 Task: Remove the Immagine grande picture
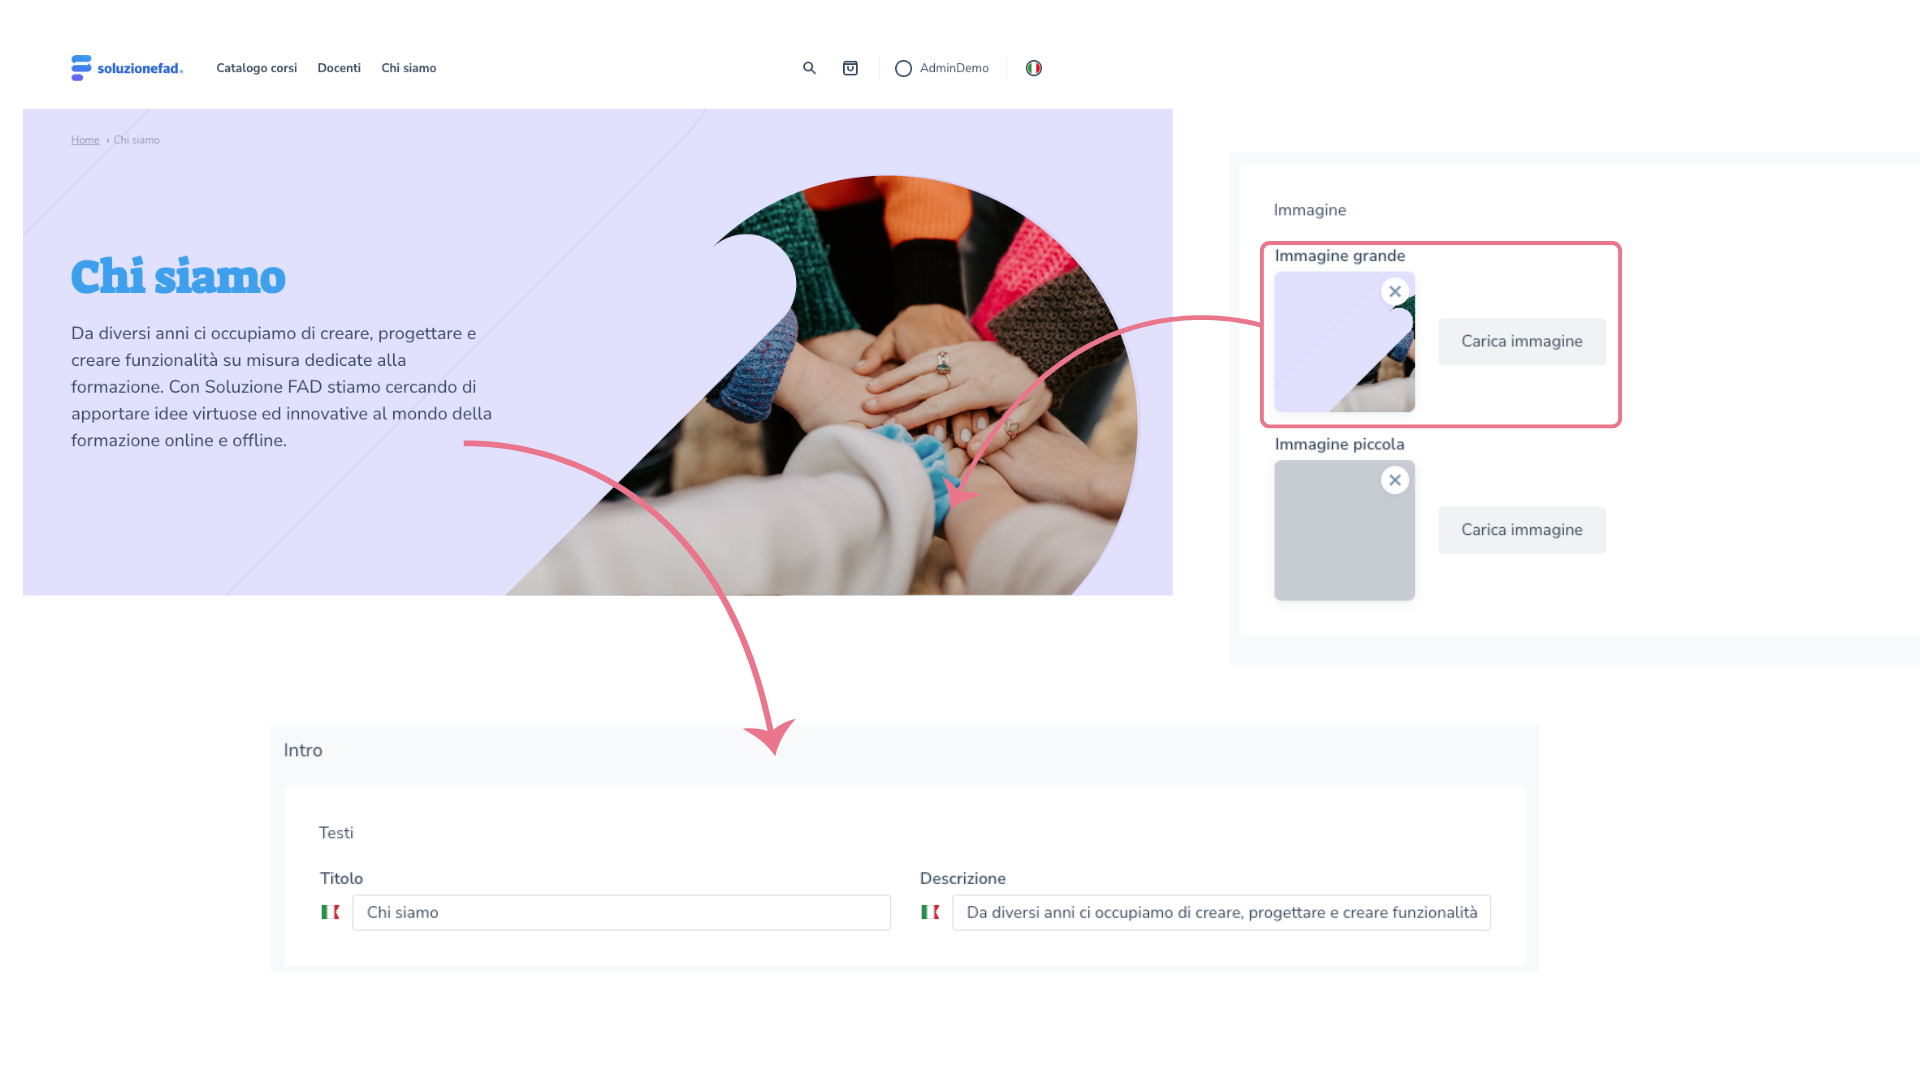pyautogui.click(x=1395, y=292)
